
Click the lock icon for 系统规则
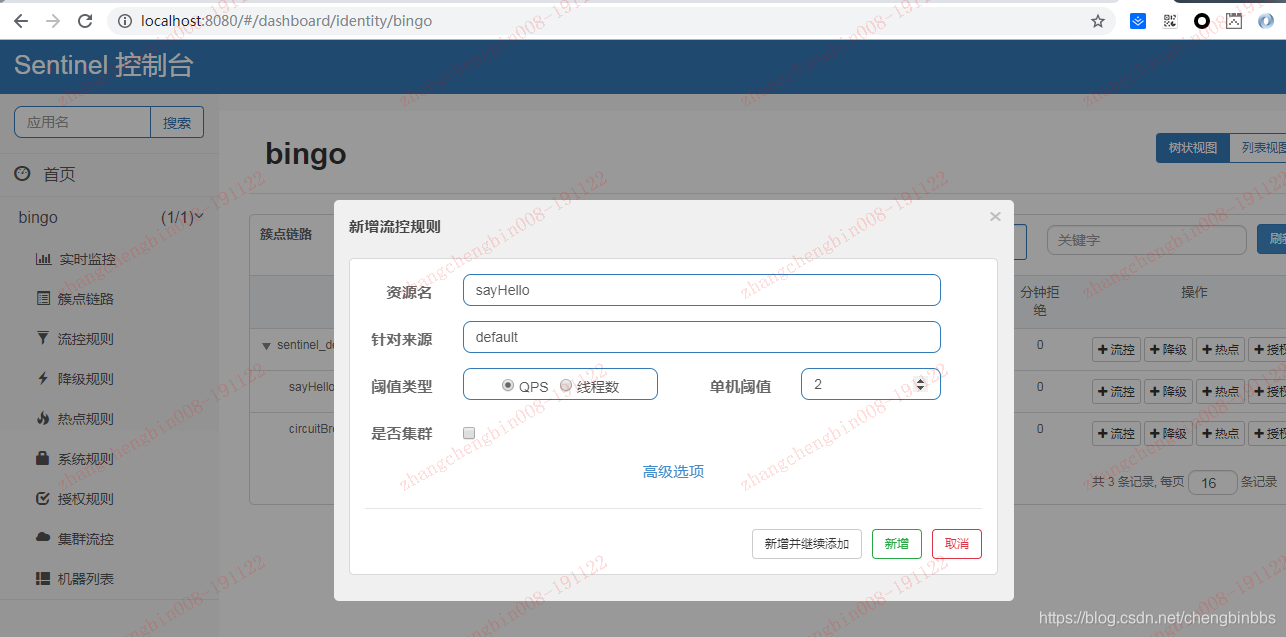(x=43, y=458)
